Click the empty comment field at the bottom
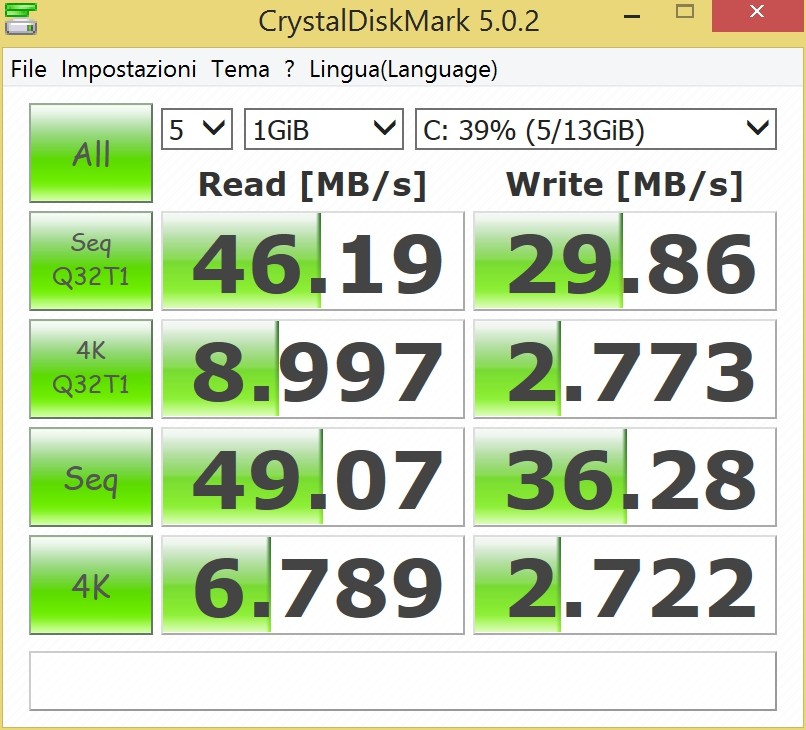This screenshot has height=730, width=806. (x=403, y=681)
